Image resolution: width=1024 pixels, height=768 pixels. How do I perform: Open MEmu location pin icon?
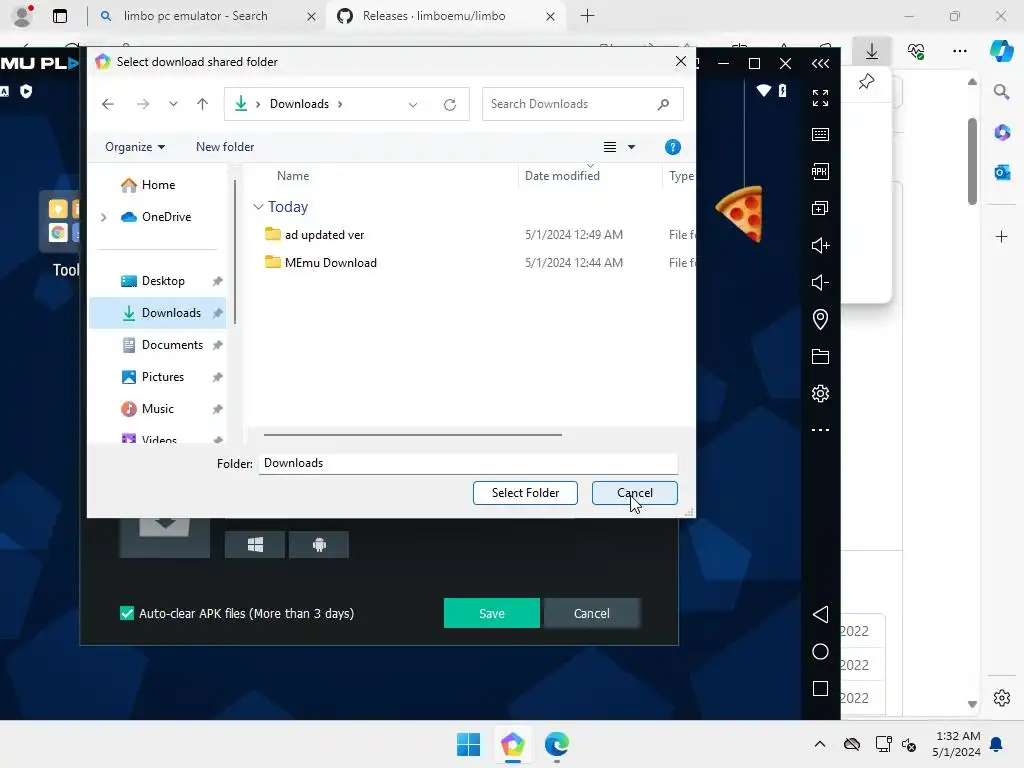pos(820,319)
